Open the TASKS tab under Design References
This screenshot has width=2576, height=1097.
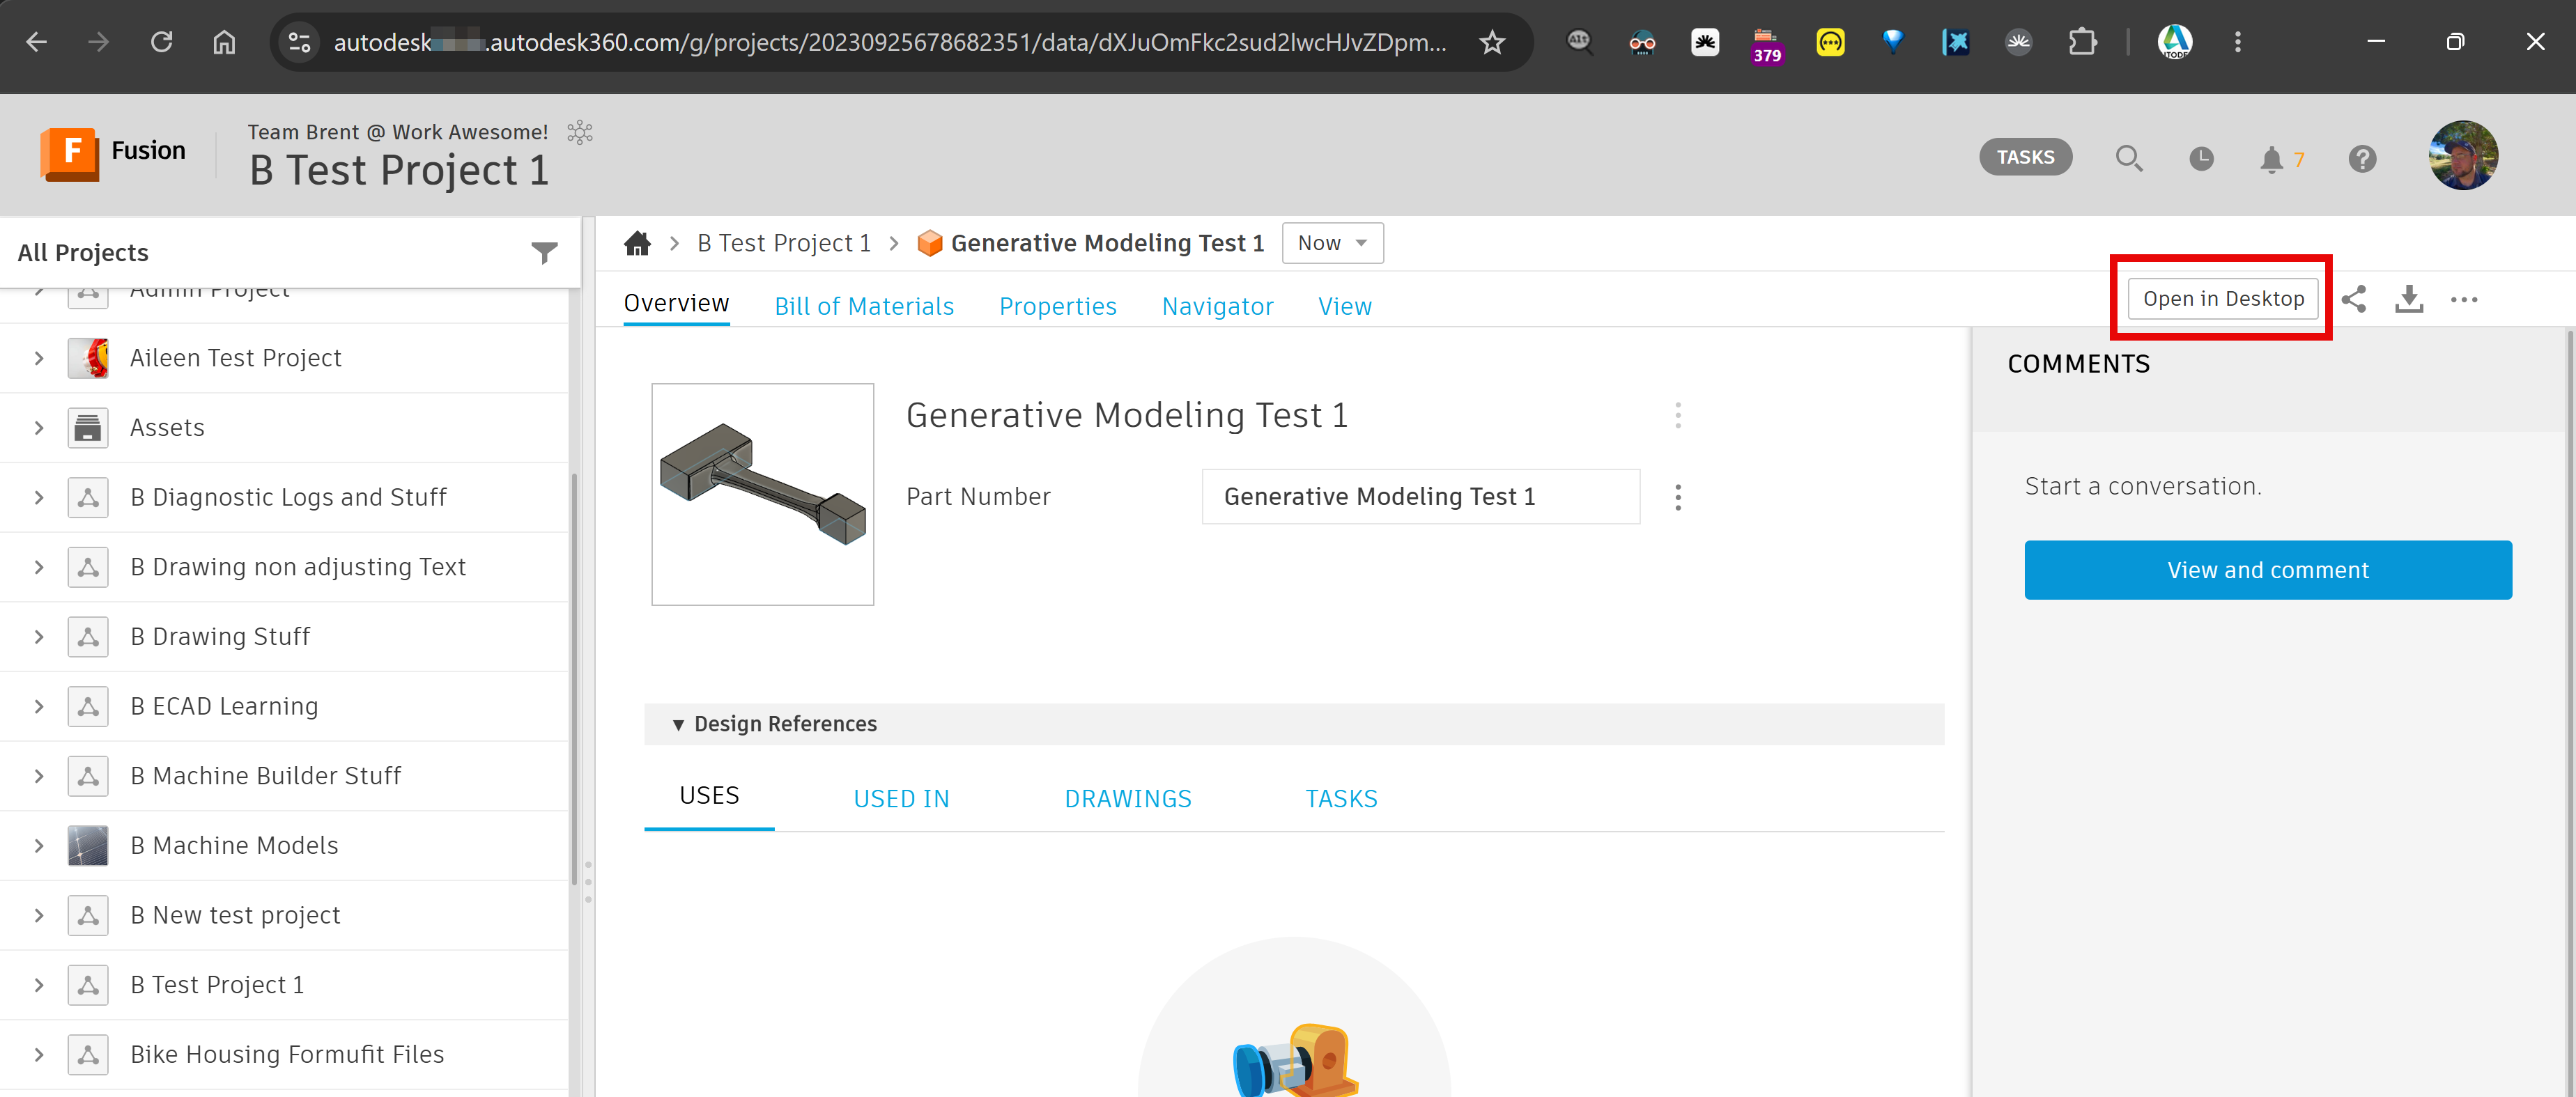coord(1341,799)
